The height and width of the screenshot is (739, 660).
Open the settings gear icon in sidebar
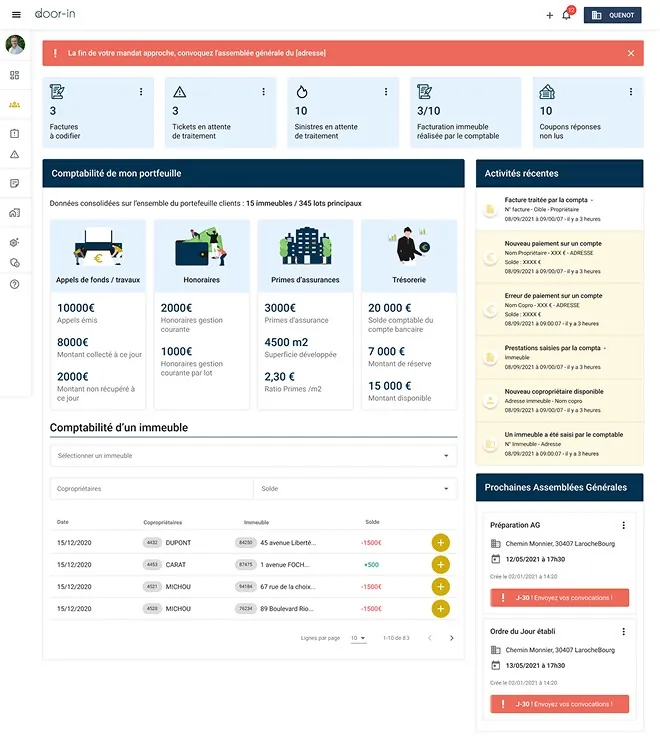[x=15, y=242]
